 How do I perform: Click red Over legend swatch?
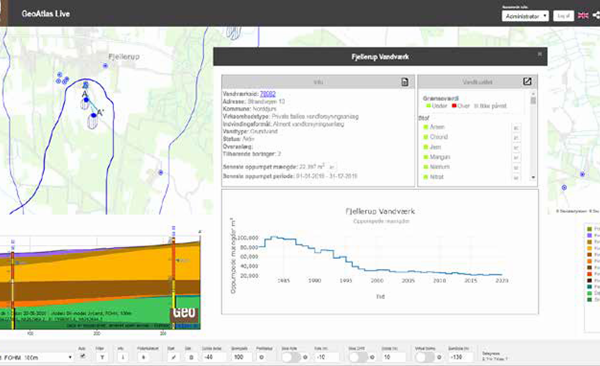pyautogui.click(x=454, y=106)
